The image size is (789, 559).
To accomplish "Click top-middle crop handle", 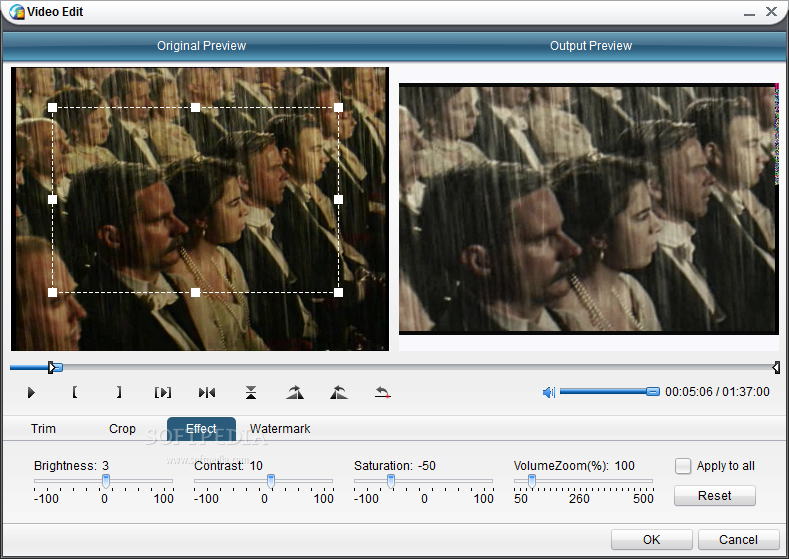I will (196, 107).
